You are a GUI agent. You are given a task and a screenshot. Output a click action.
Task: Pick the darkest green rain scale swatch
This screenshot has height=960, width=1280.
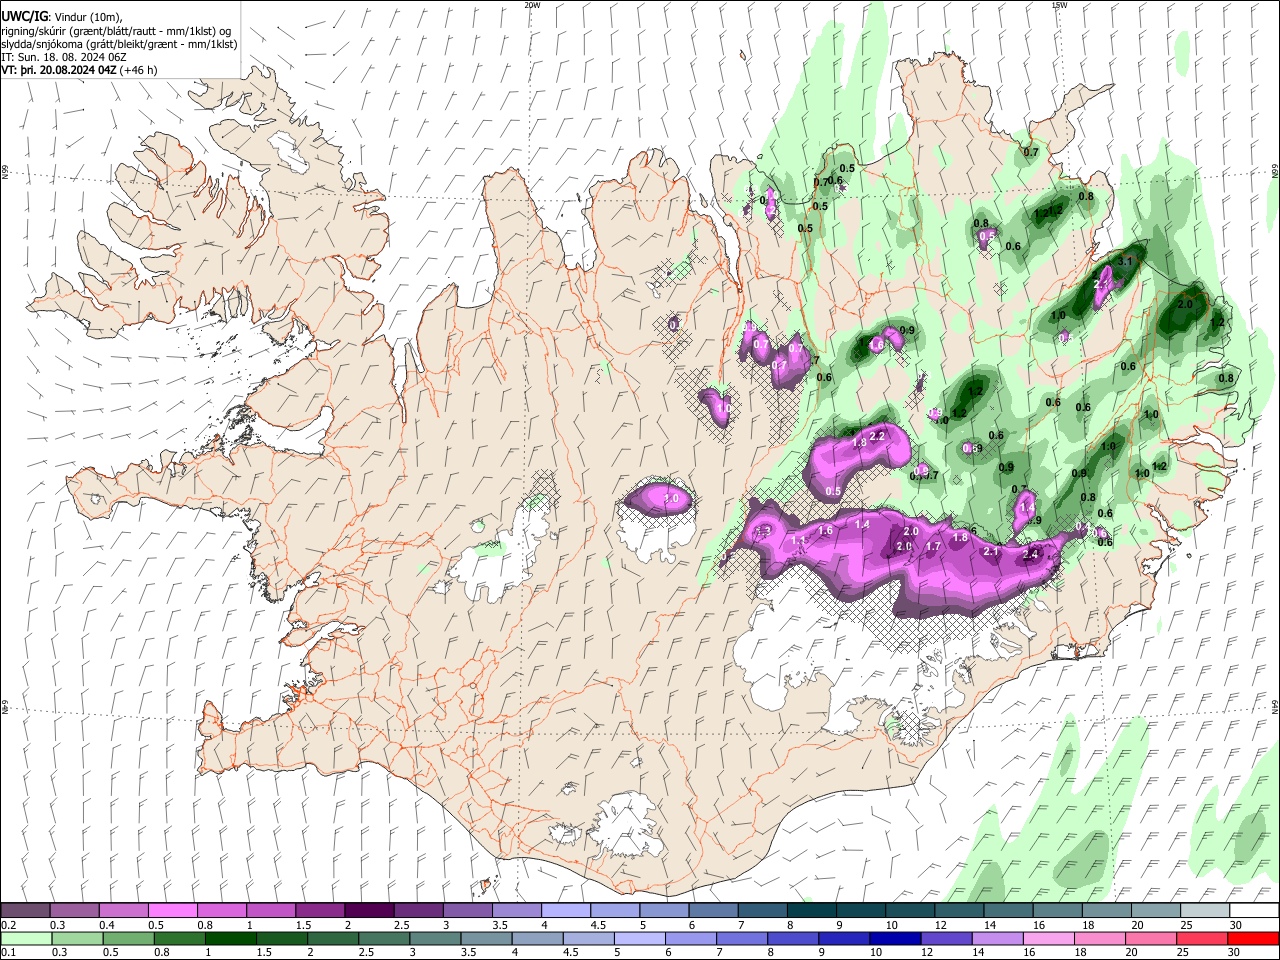pos(230,938)
